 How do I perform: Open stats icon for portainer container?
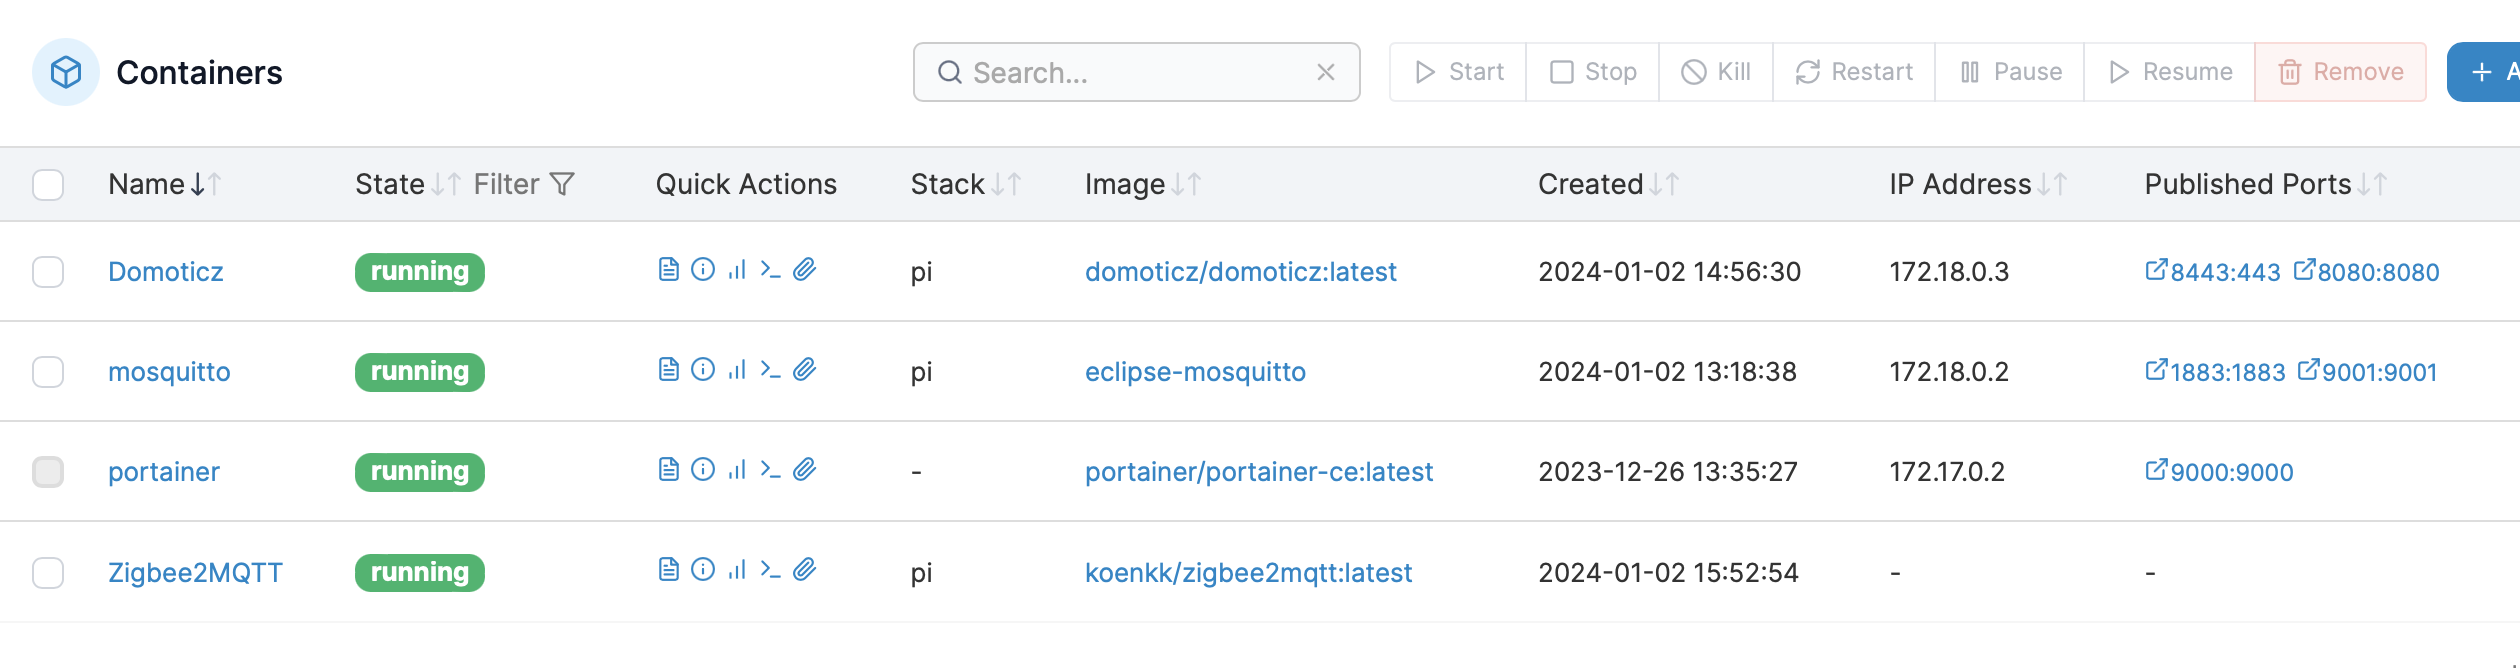pyautogui.click(x=737, y=470)
